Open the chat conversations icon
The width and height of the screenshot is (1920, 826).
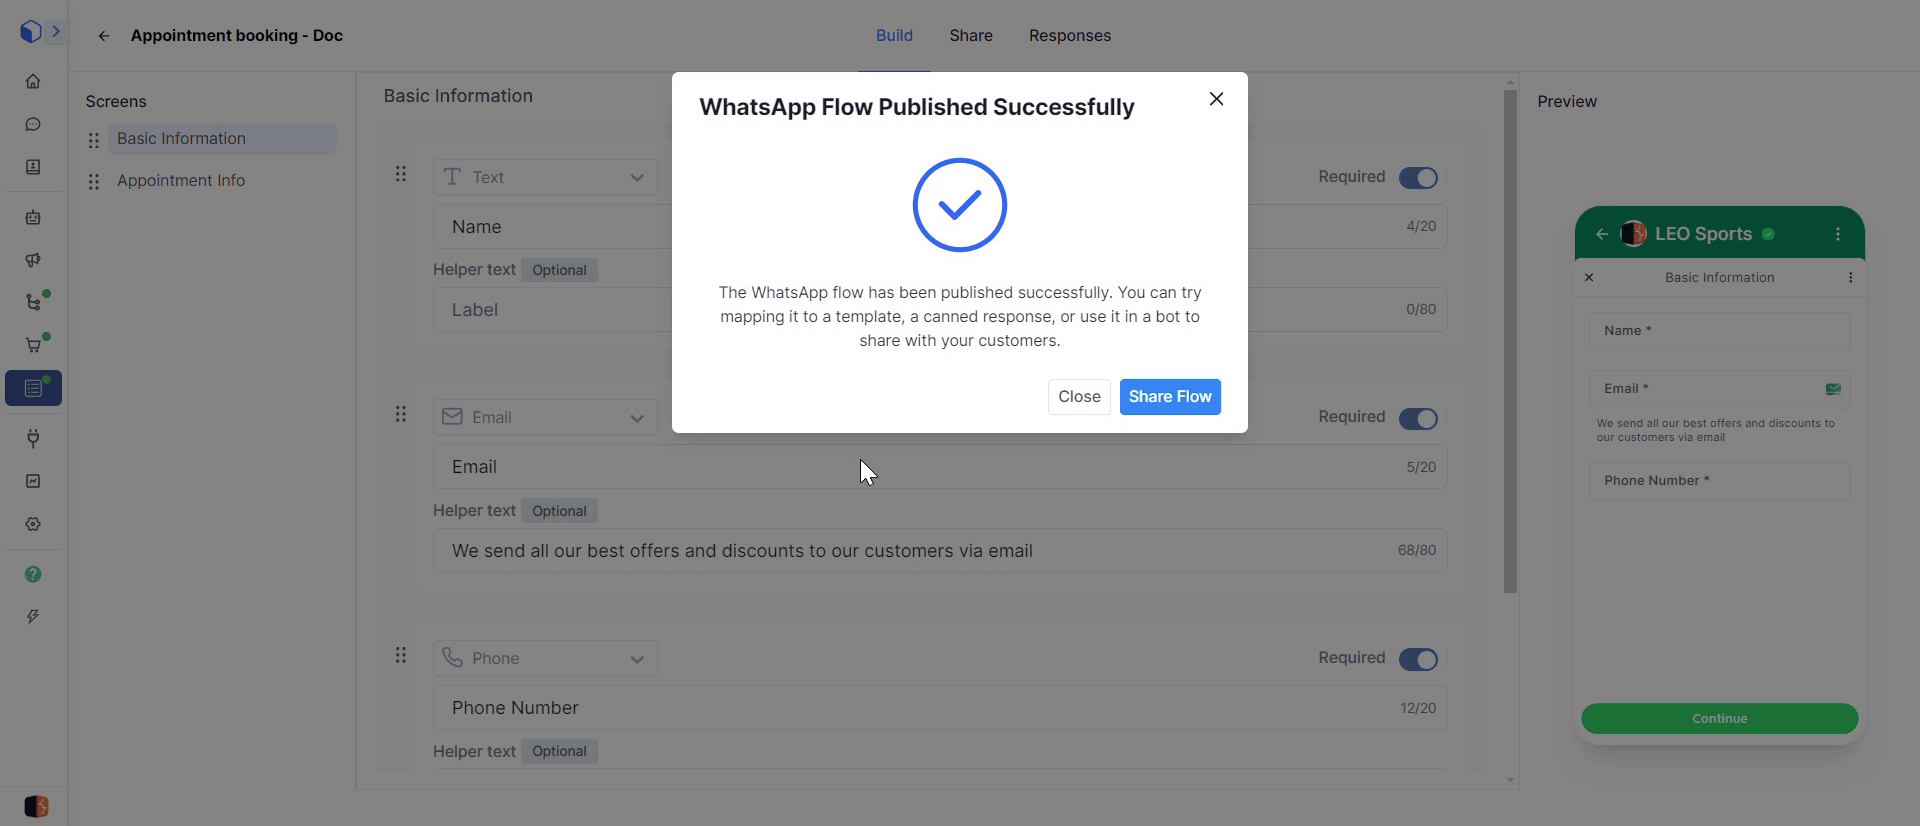tap(33, 124)
